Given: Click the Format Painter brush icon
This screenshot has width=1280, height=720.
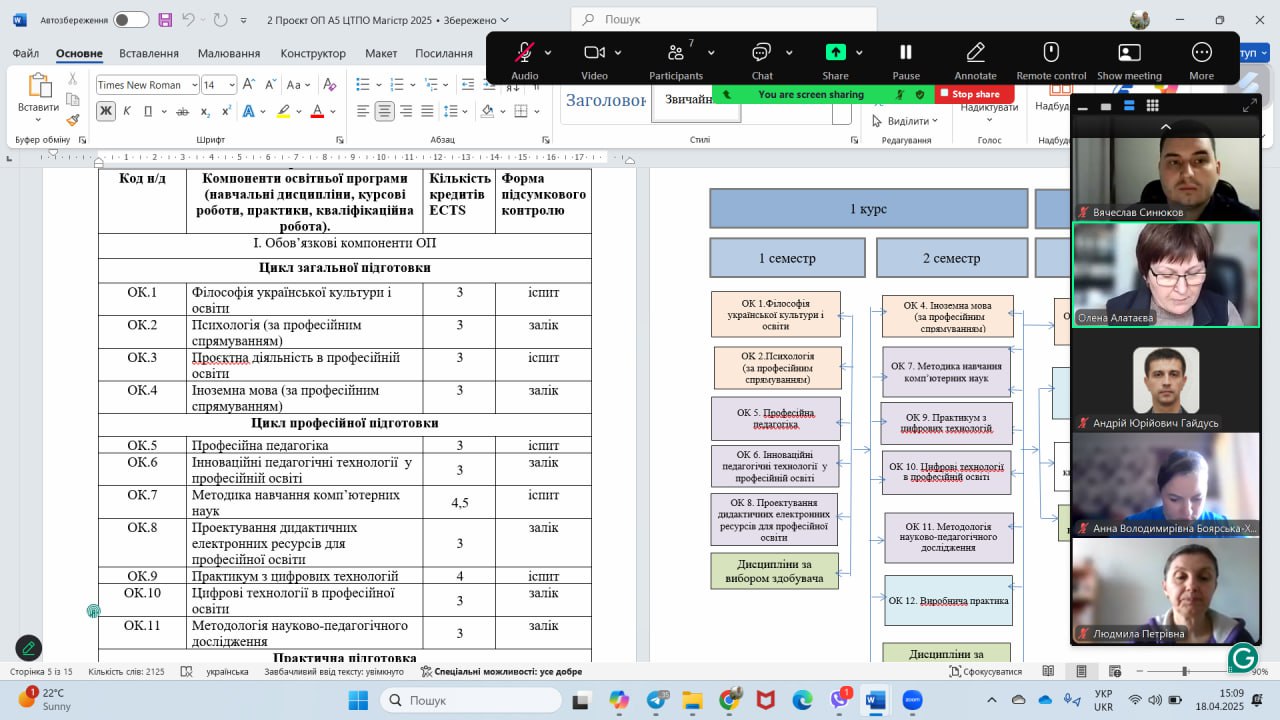Looking at the screenshot, I should tap(73, 120).
